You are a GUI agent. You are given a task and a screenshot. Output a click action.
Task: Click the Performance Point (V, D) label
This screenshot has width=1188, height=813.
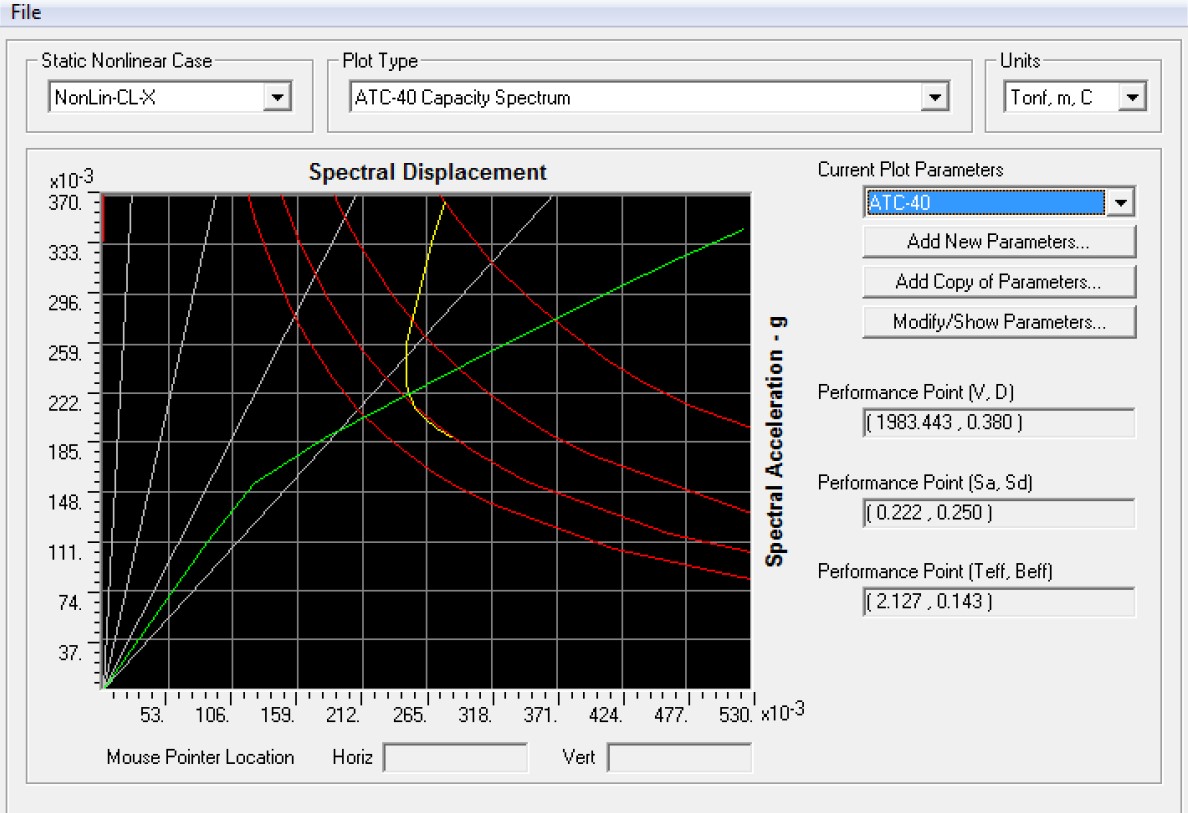tap(915, 392)
